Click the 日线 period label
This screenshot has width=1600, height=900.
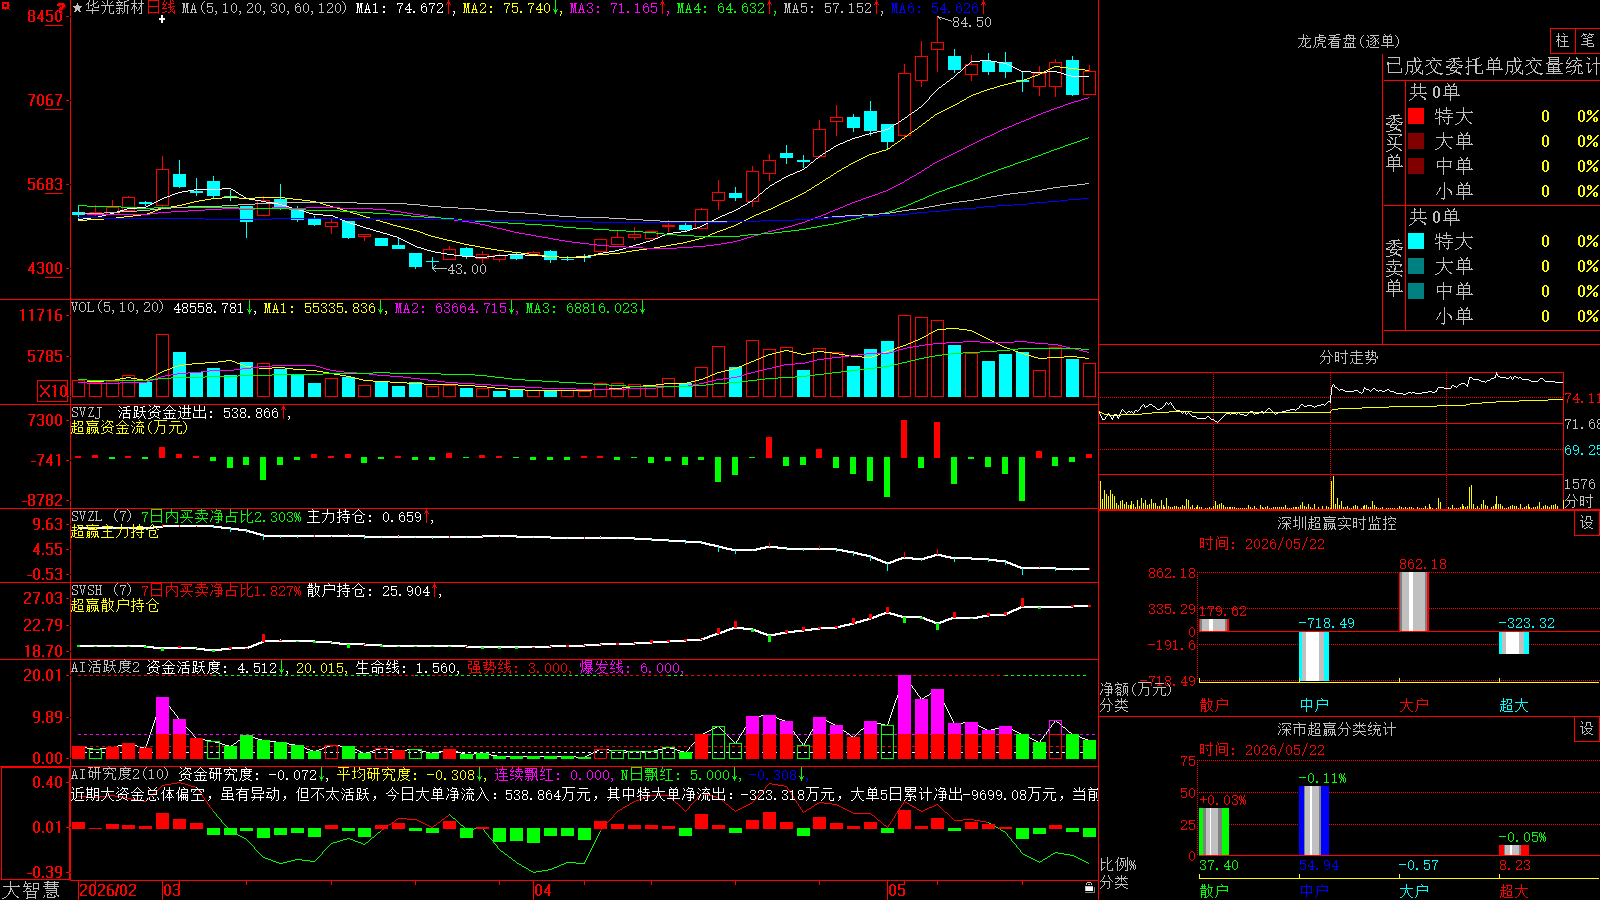(x=161, y=8)
